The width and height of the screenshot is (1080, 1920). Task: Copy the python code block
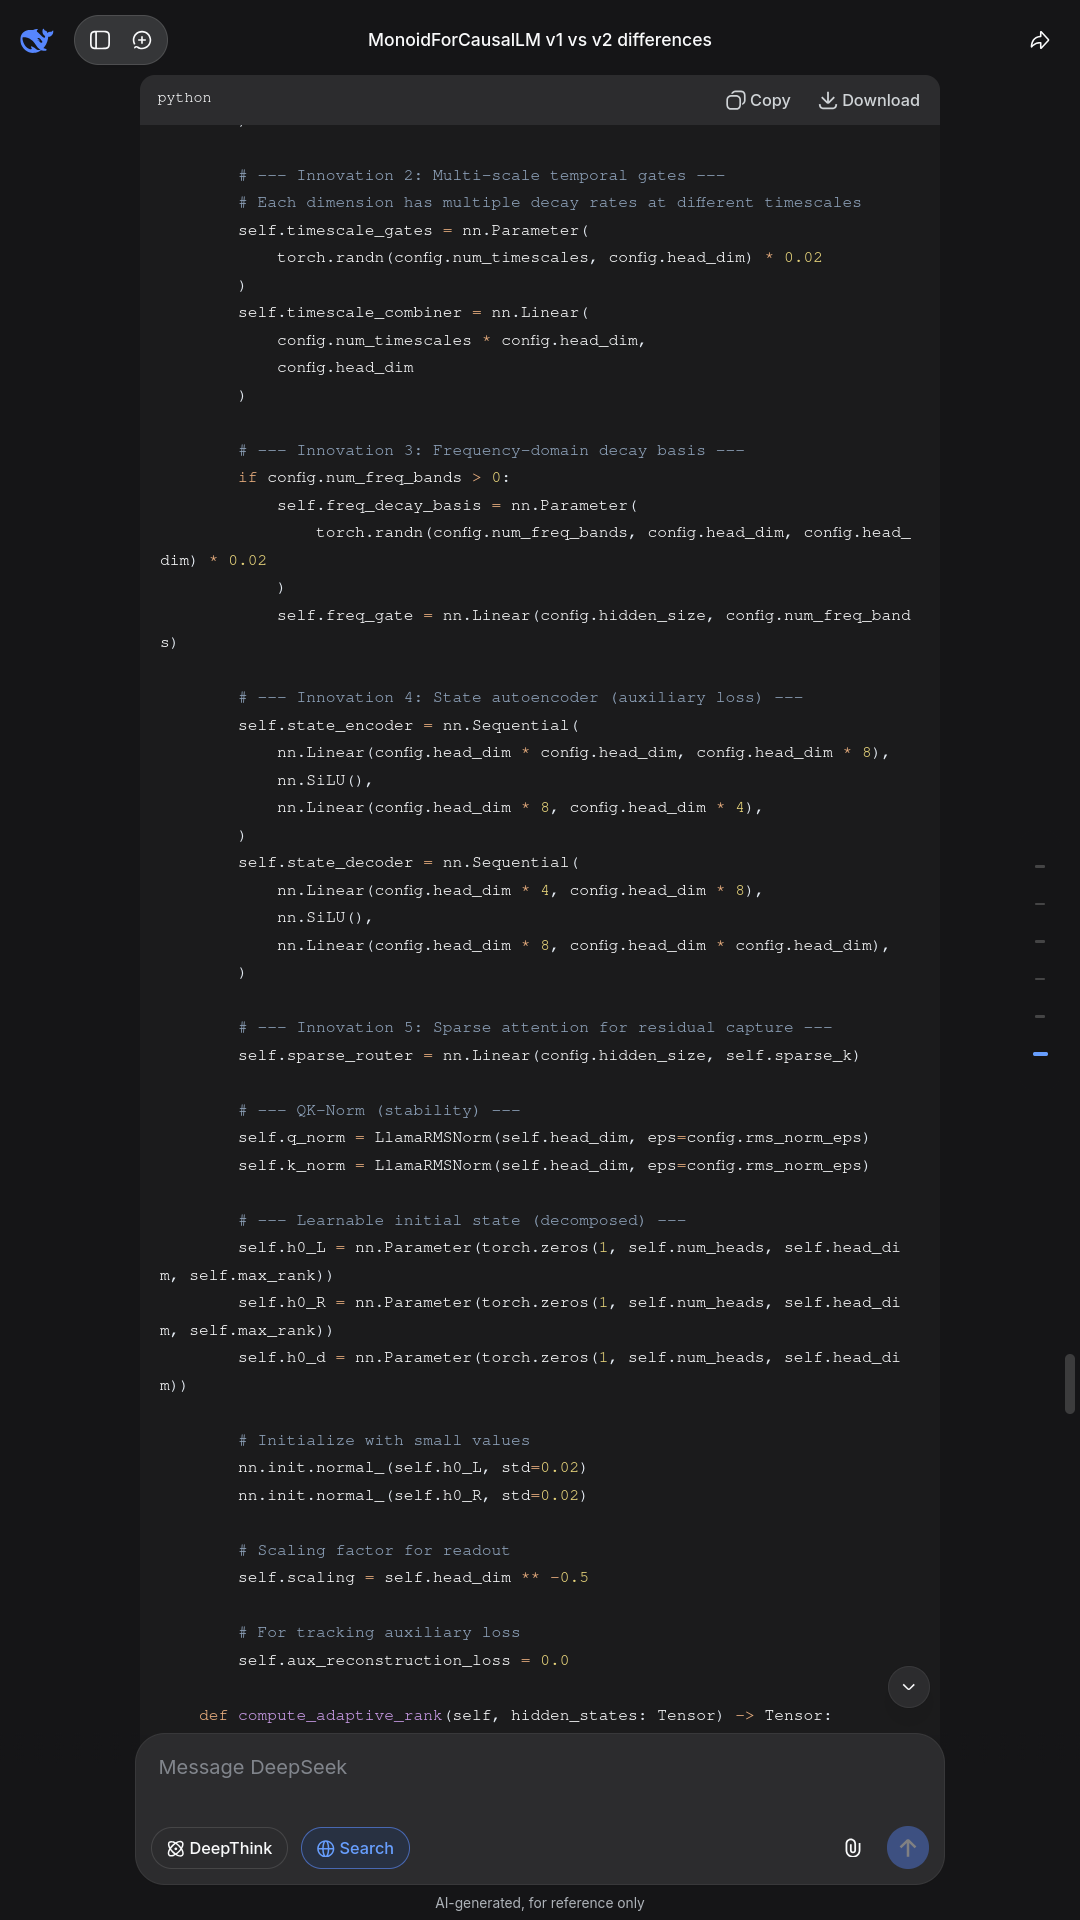pos(758,100)
